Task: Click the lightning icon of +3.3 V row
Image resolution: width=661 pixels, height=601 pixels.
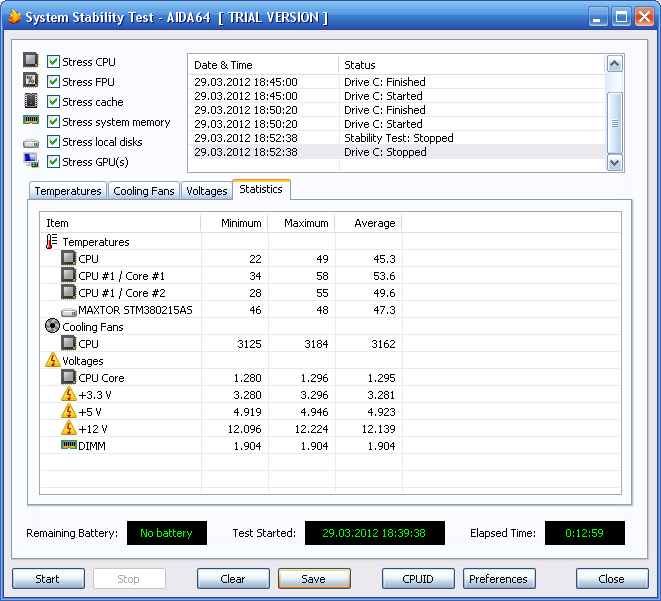Action: tap(69, 394)
